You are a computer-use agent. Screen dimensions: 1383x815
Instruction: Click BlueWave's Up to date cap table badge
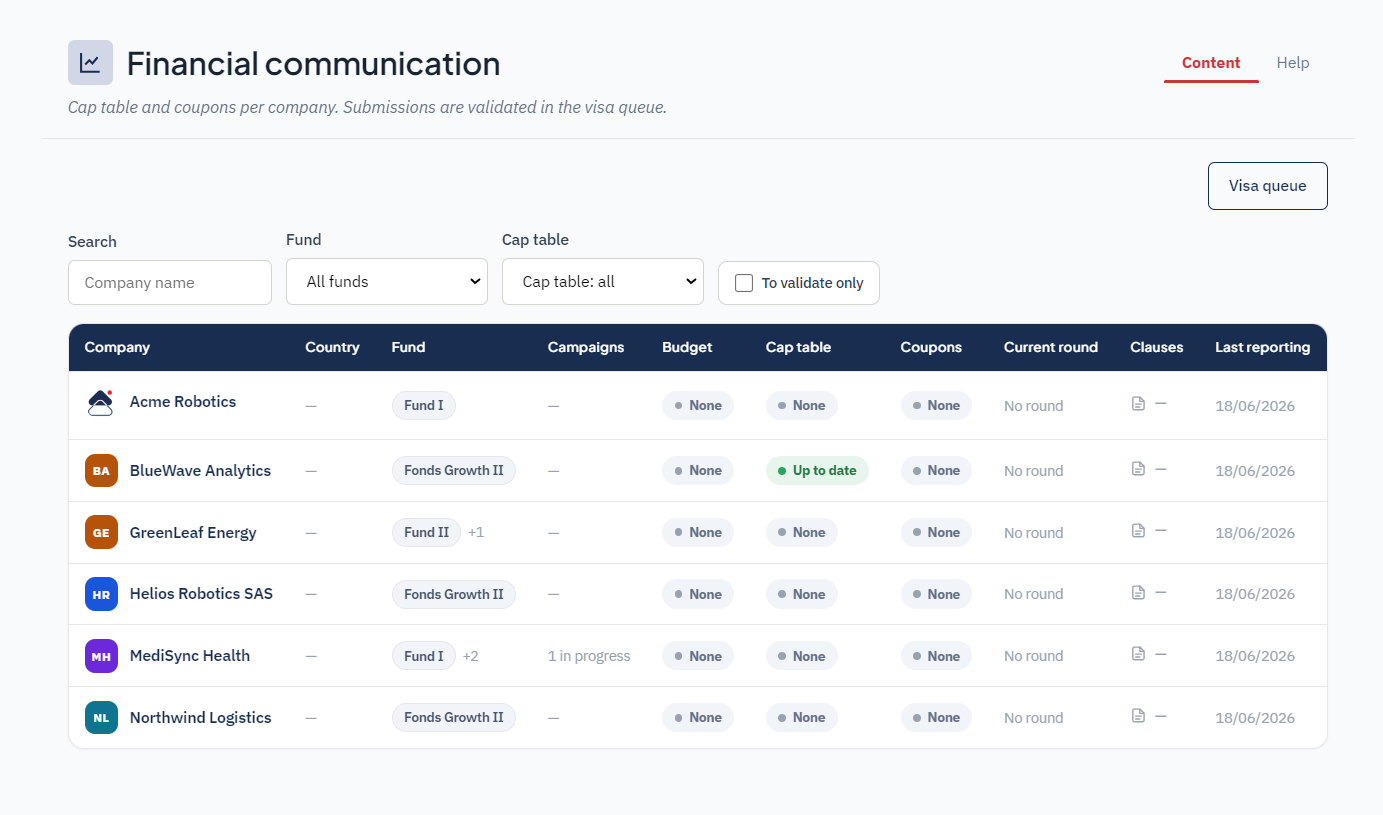[817, 471]
